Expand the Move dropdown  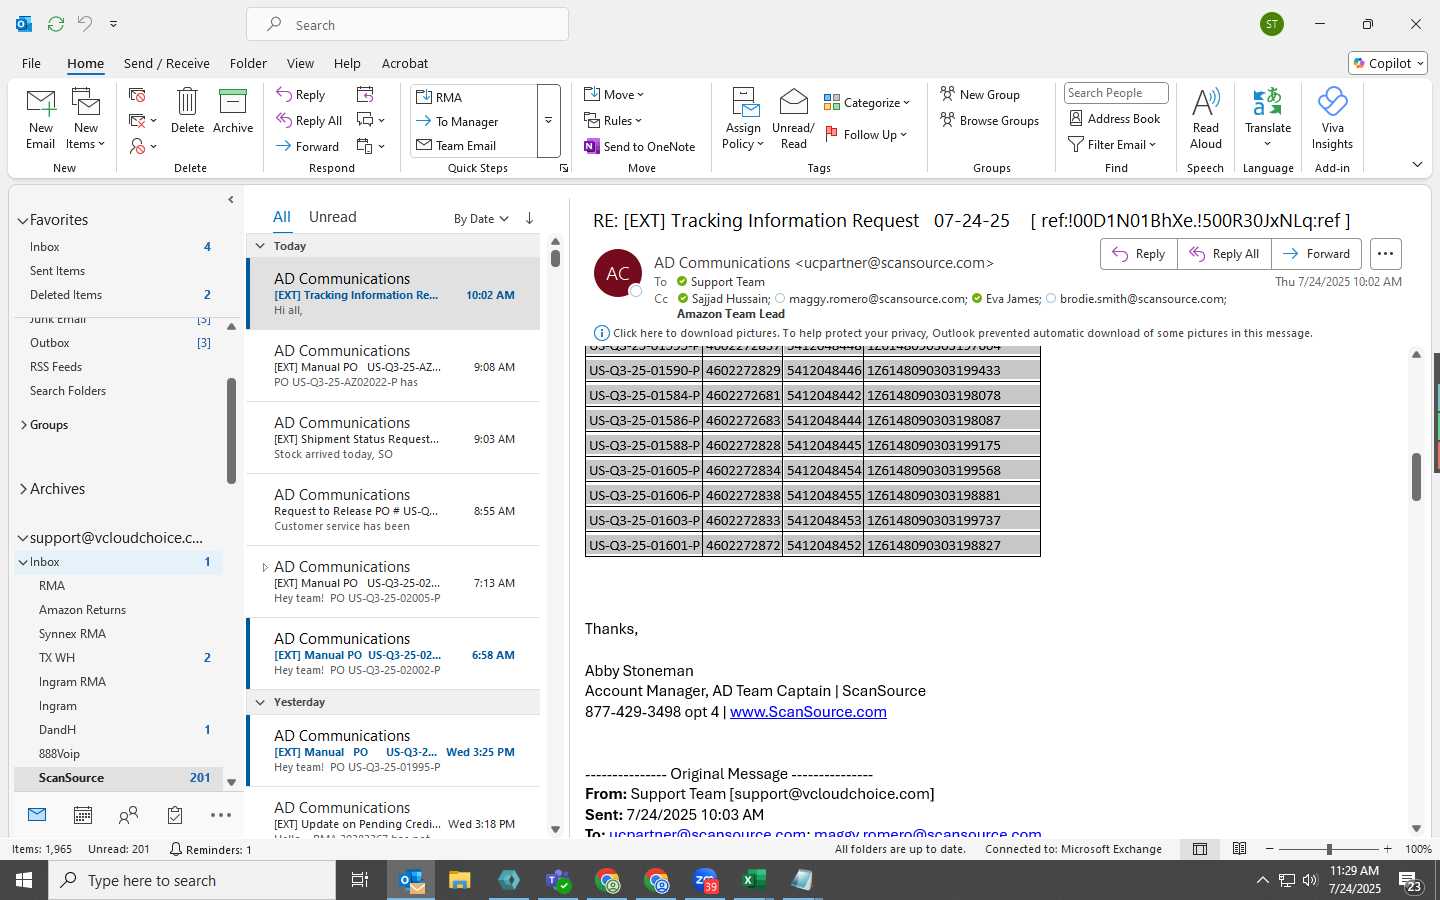pyautogui.click(x=614, y=94)
